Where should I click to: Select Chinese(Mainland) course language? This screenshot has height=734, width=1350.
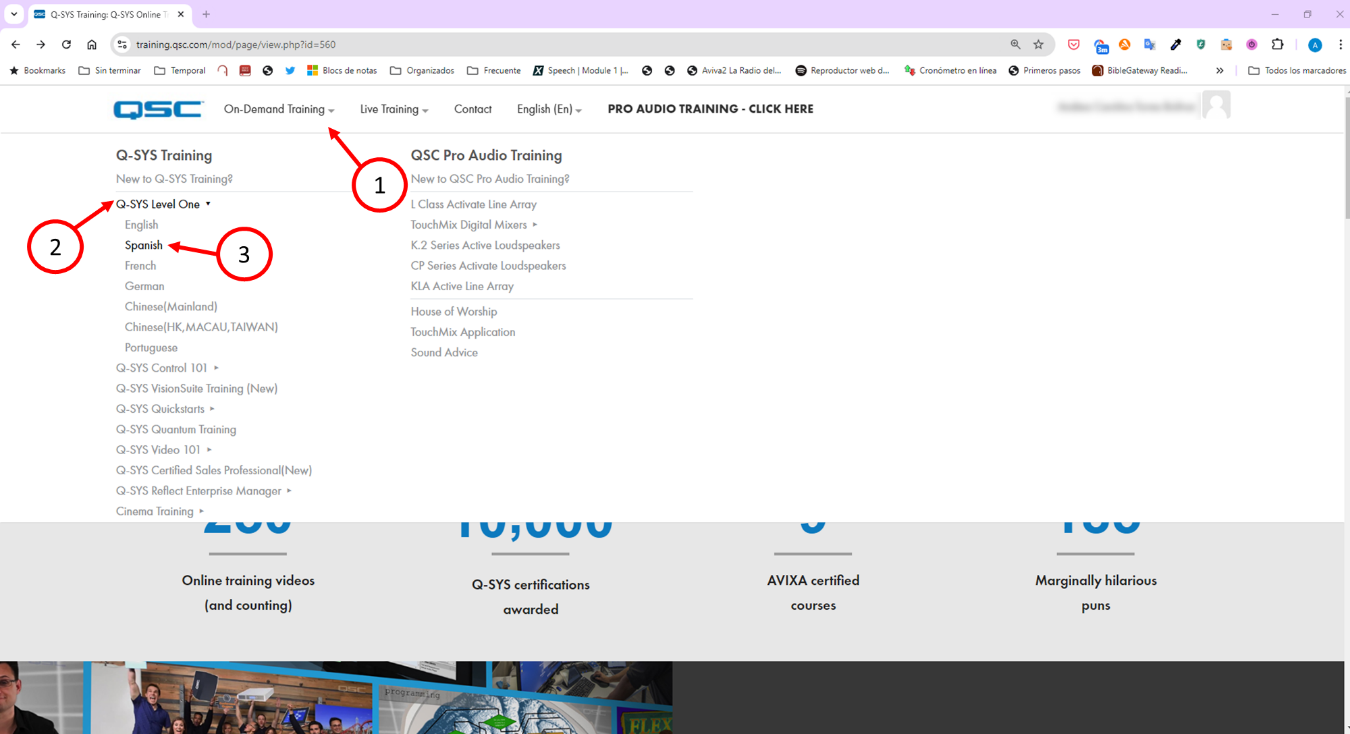[171, 307]
